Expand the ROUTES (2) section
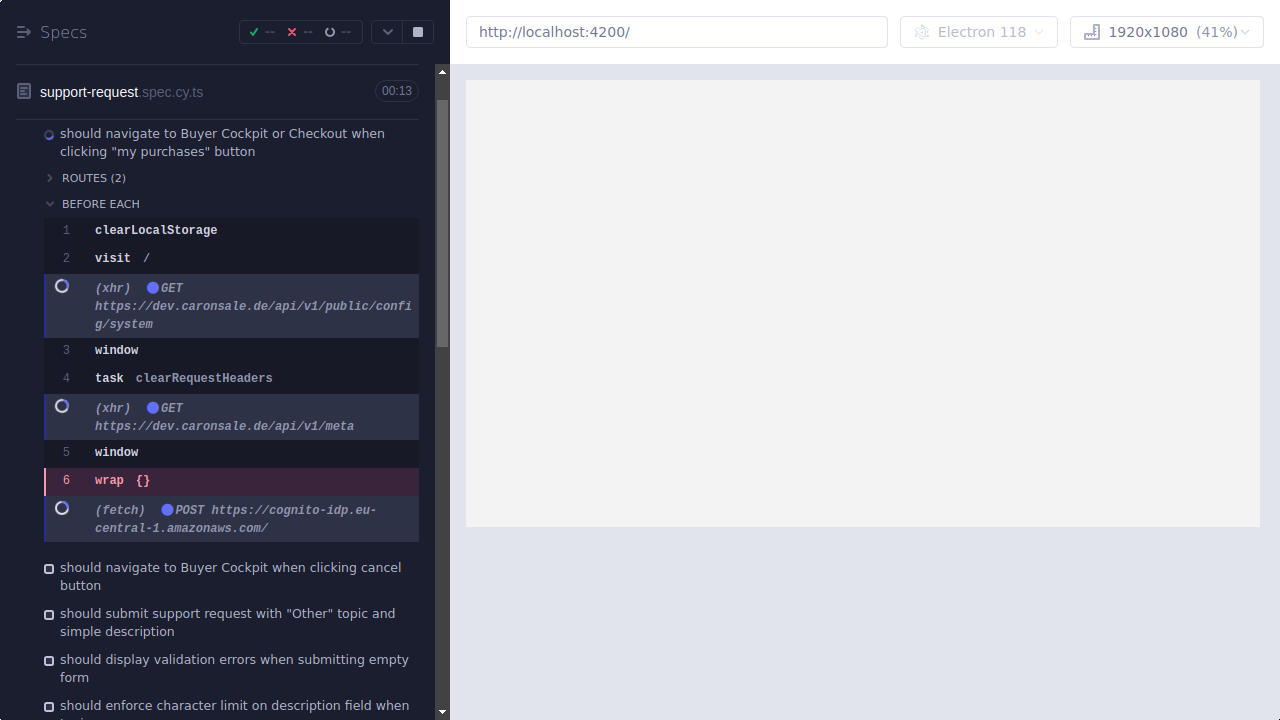This screenshot has width=1280, height=720. pyautogui.click(x=49, y=177)
